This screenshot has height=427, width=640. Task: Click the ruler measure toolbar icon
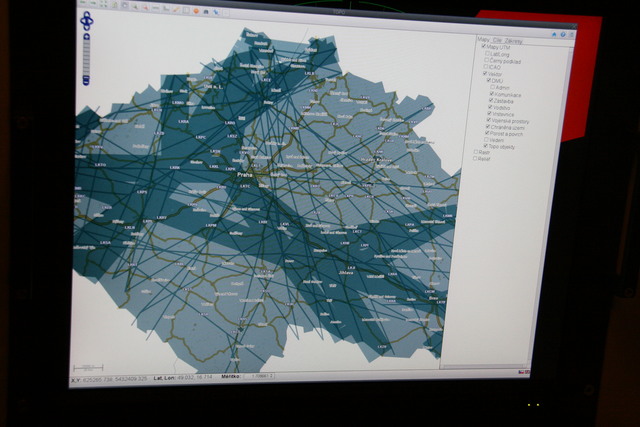click(x=156, y=8)
